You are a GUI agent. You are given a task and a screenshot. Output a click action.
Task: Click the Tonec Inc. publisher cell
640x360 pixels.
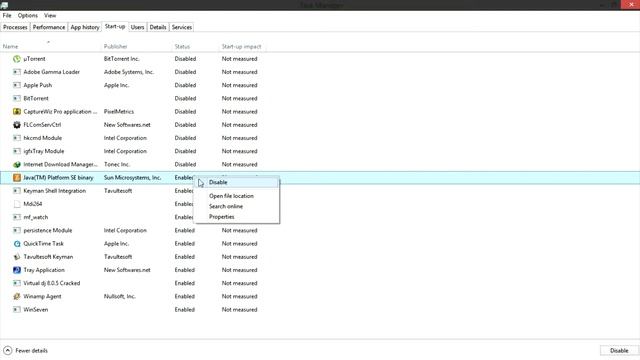pos(117,164)
